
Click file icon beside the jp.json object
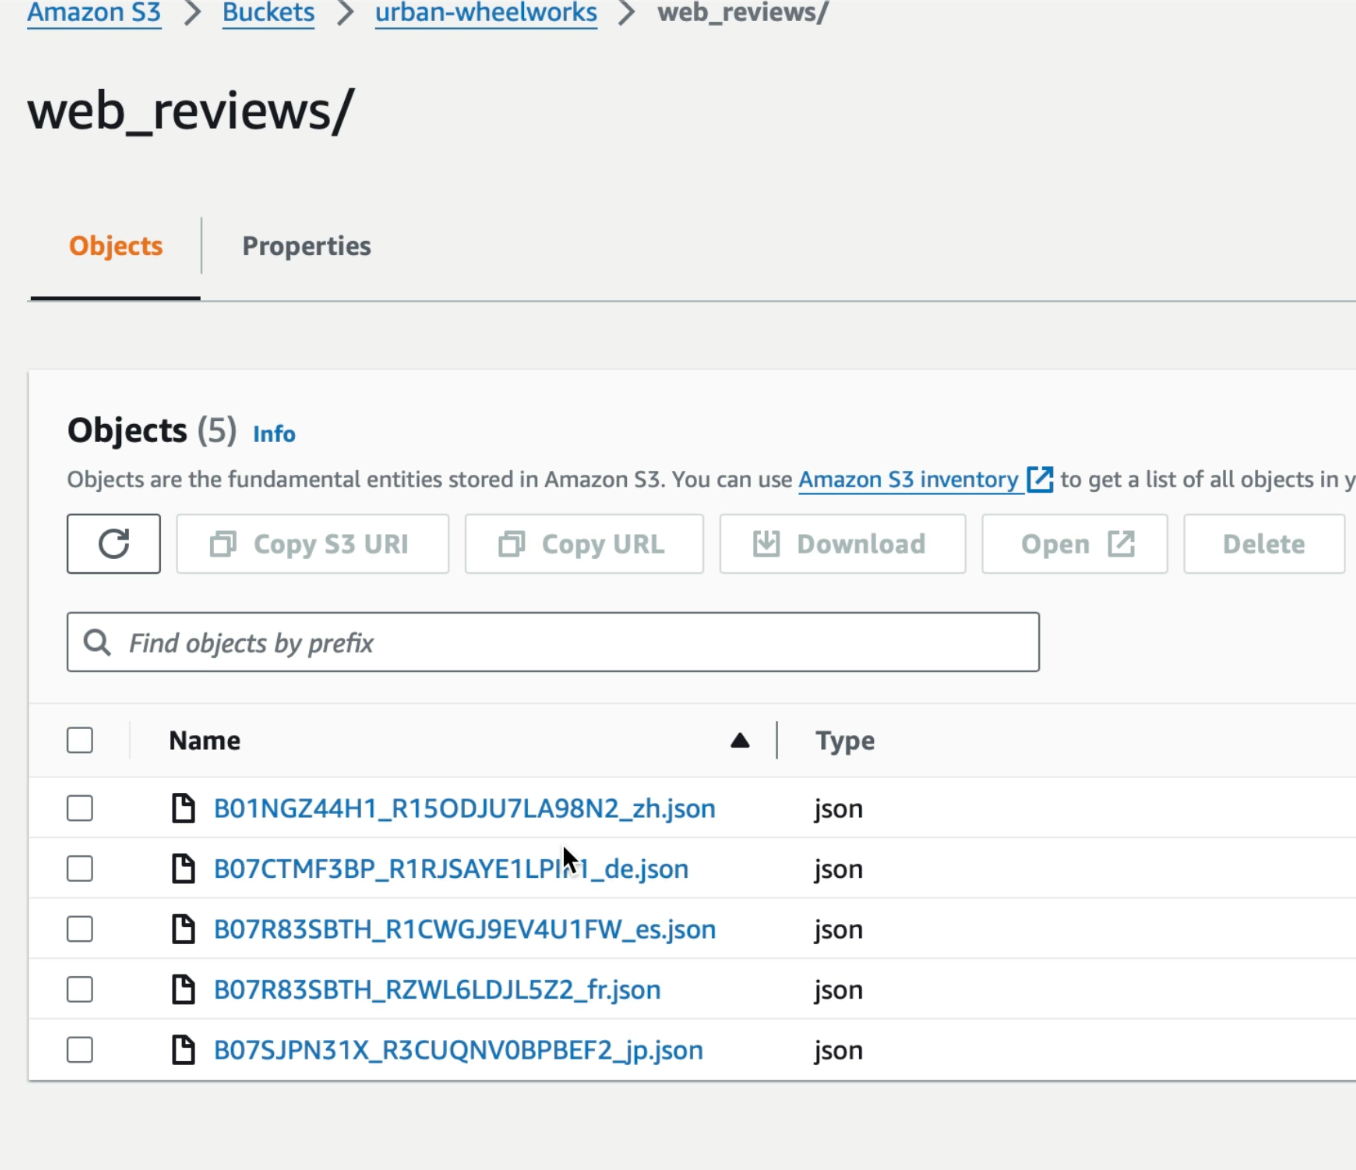tap(183, 1050)
